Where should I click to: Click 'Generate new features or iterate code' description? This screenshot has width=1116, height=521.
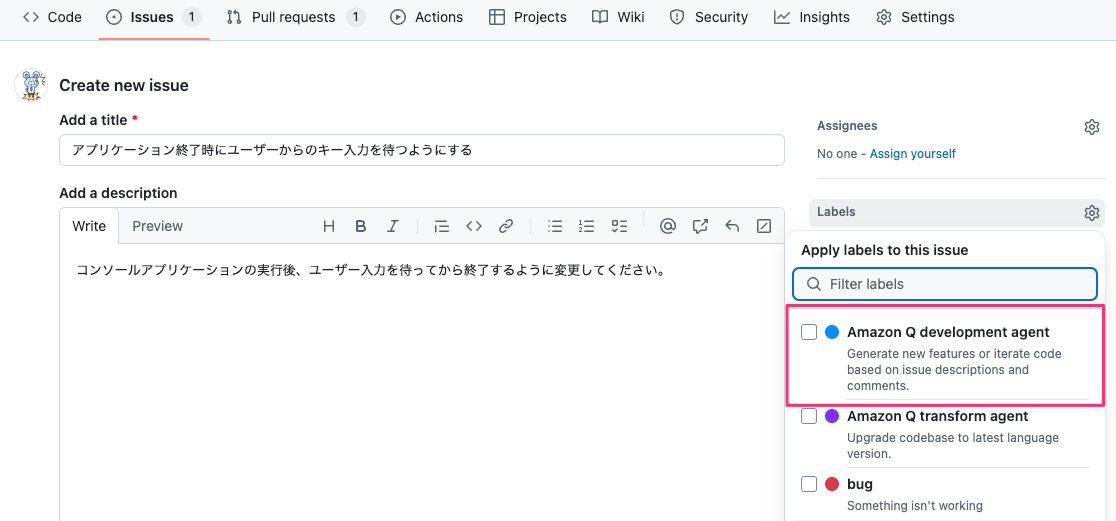tap(954, 370)
